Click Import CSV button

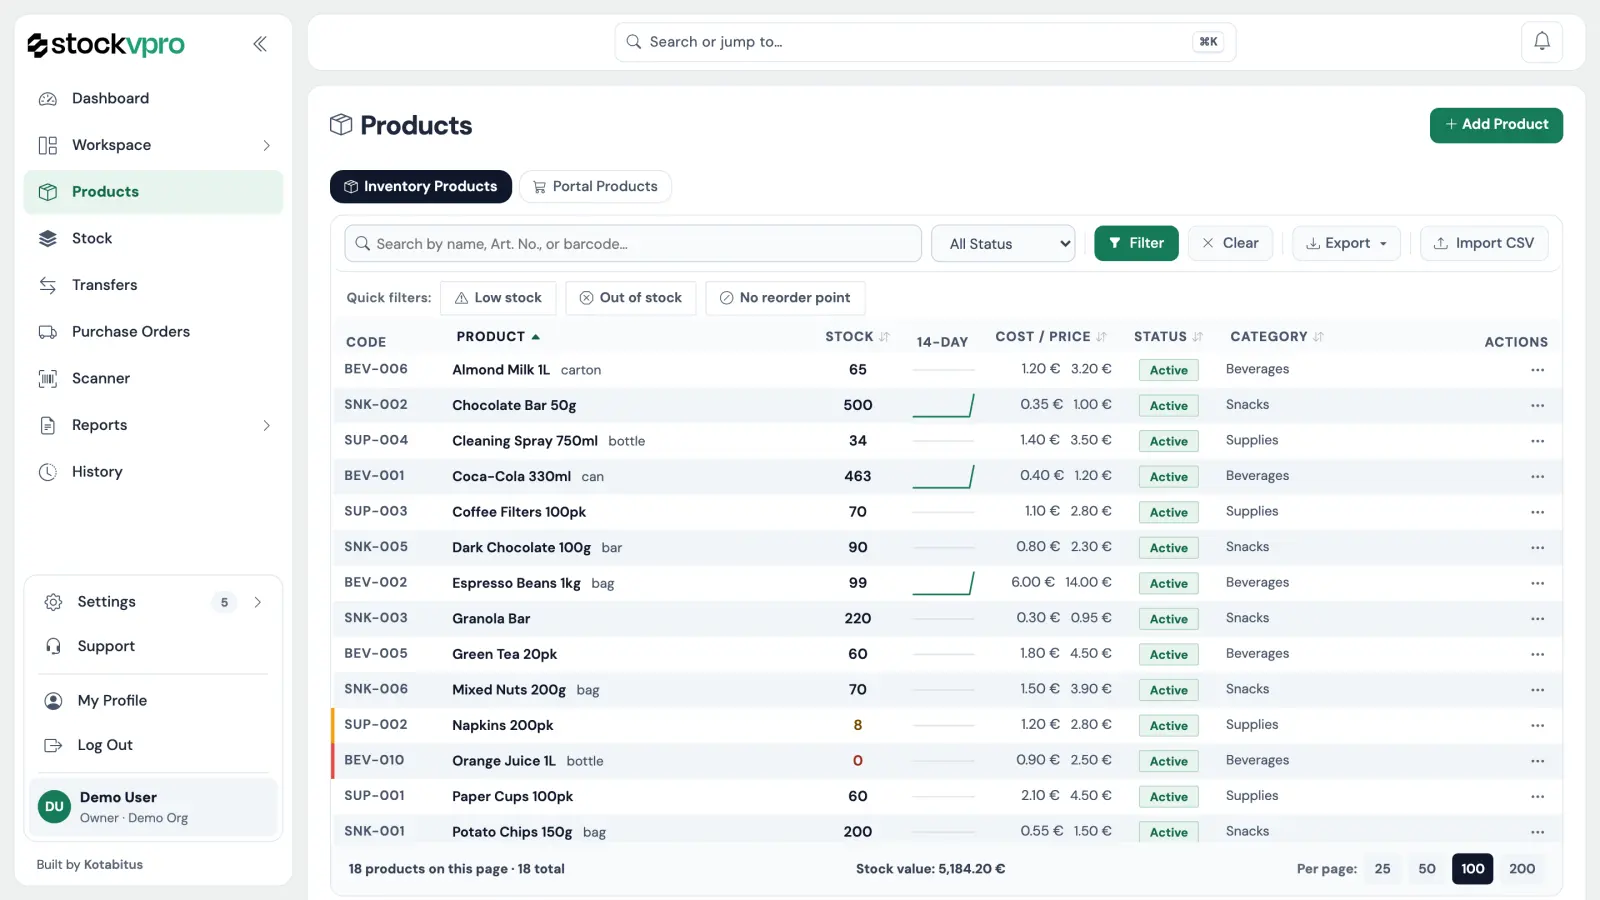tap(1484, 243)
